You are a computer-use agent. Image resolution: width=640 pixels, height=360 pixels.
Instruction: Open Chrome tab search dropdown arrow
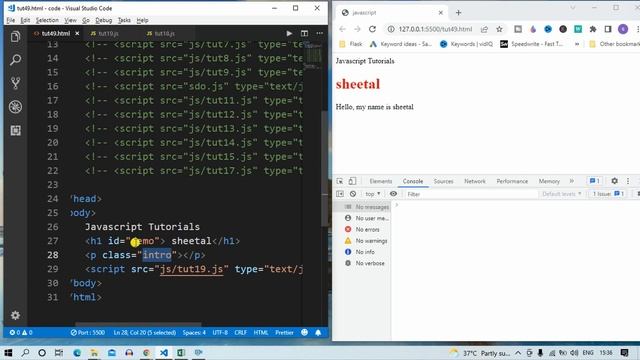click(573, 8)
